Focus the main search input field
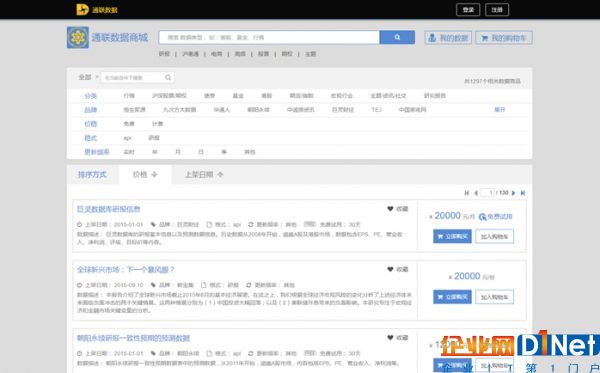600x373 pixels. click(x=269, y=37)
